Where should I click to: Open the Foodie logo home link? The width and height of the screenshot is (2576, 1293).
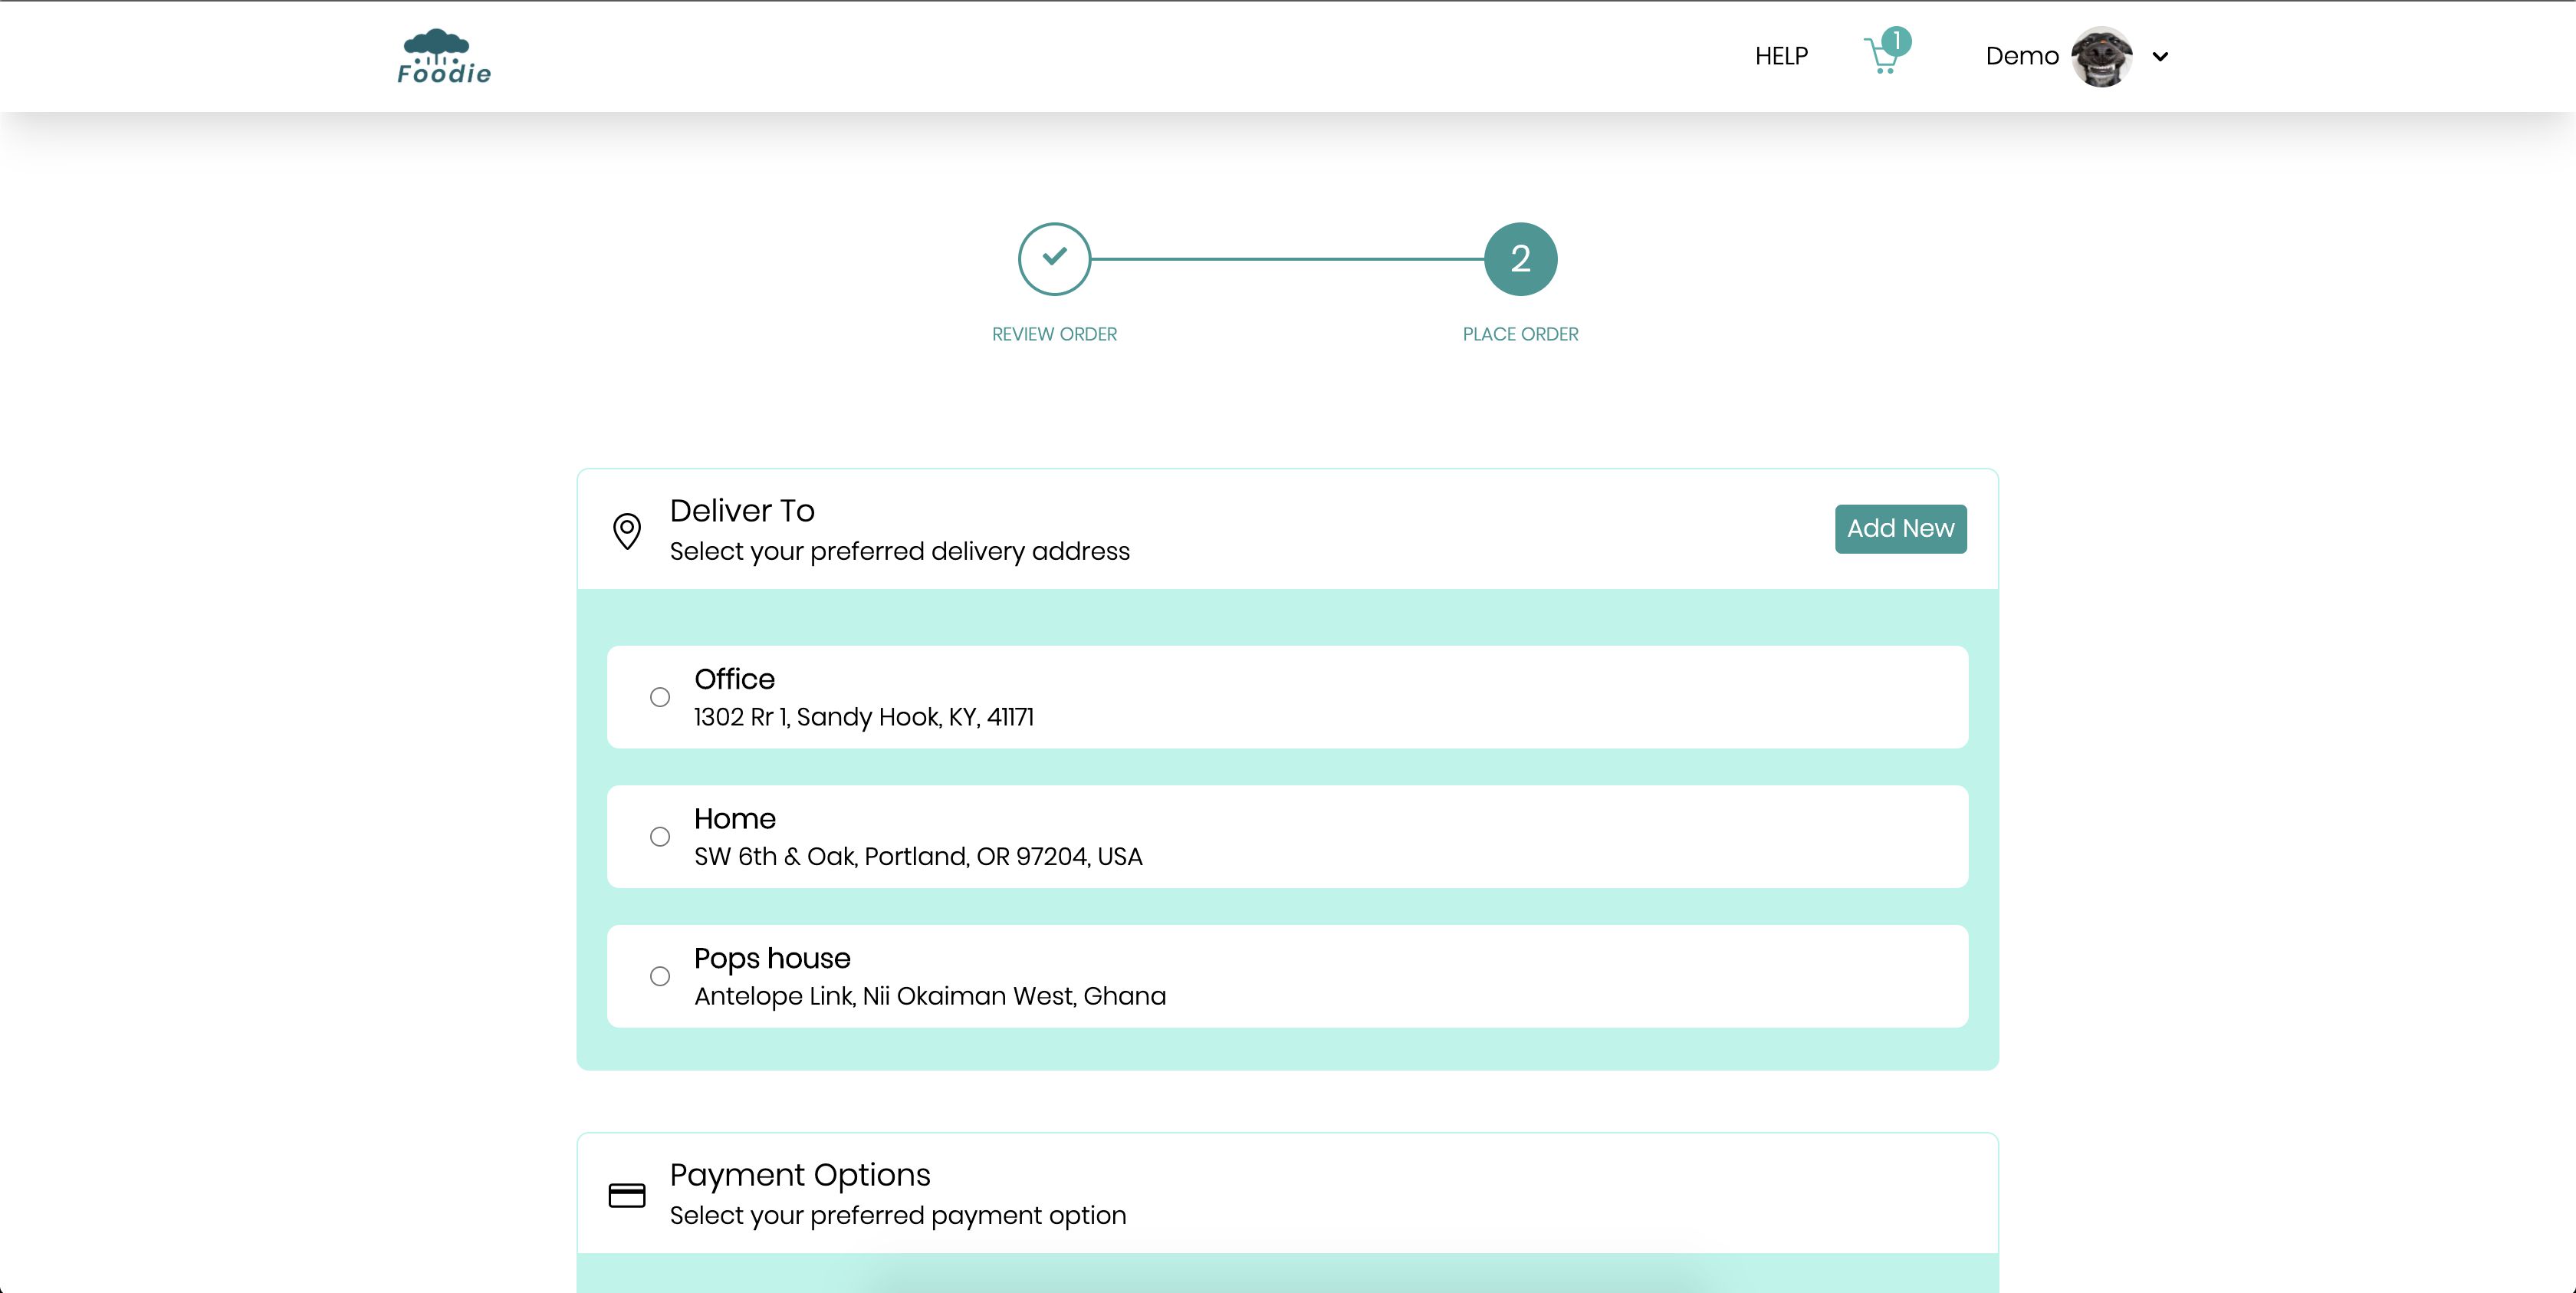(444, 57)
